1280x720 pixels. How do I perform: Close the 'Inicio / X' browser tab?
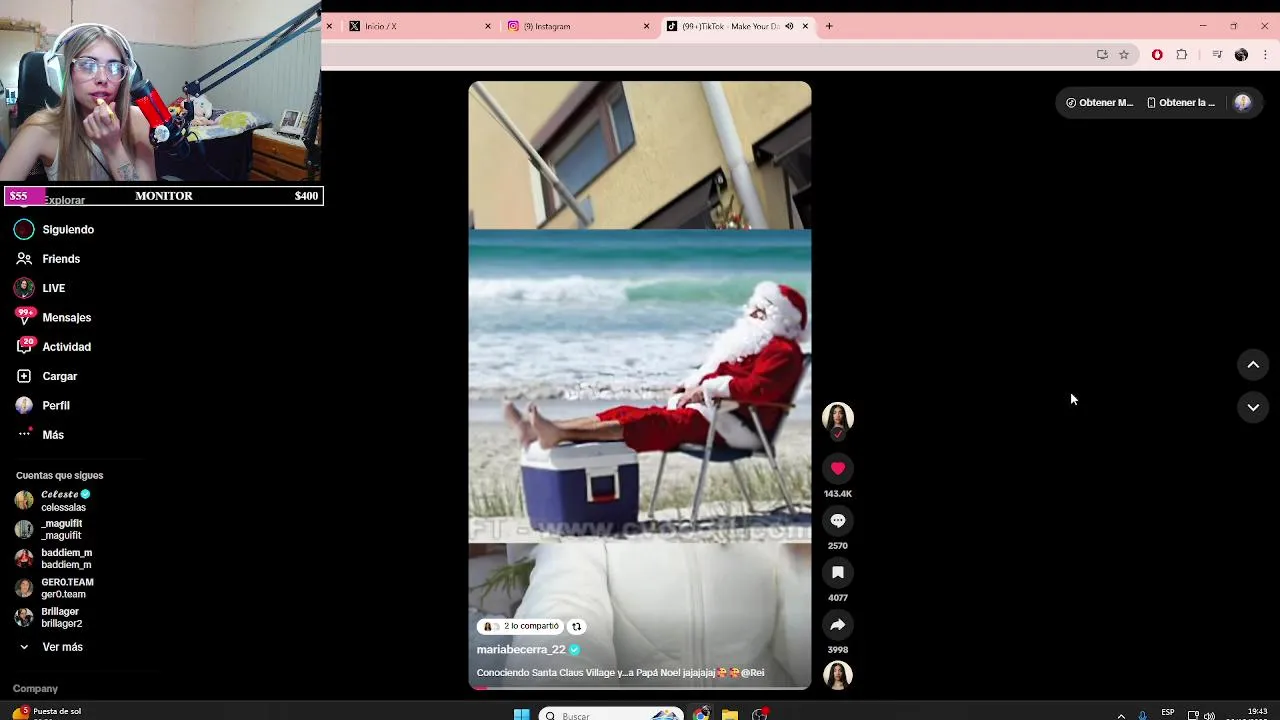[x=488, y=26]
